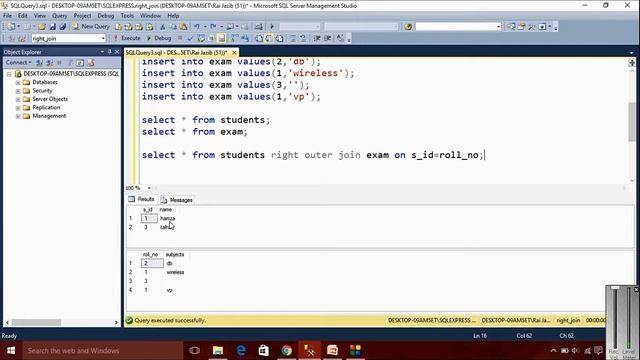Click the Connect Object Explorer icon
Image resolution: width=640 pixels, height=360 pixels.
pyautogui.click(x=39, y=62)
